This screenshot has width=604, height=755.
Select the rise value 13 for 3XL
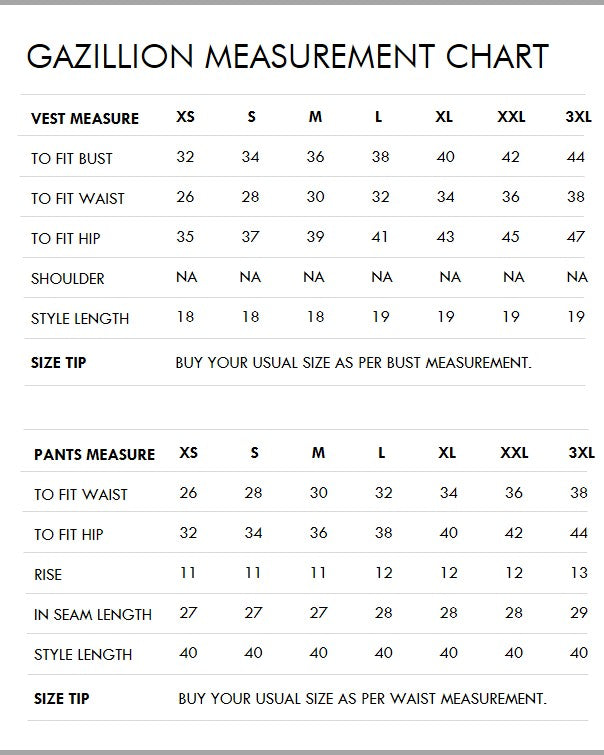point(579,573)
